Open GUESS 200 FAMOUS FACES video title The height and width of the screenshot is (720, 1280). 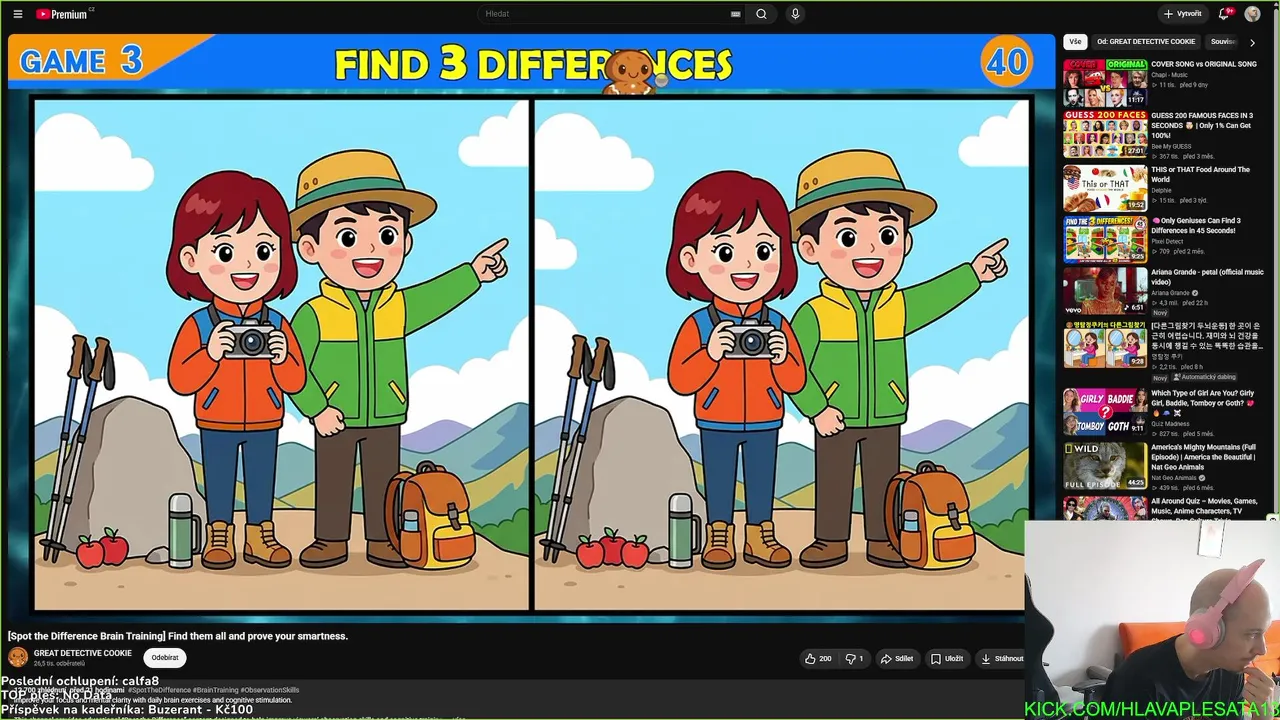(1202, 125)
